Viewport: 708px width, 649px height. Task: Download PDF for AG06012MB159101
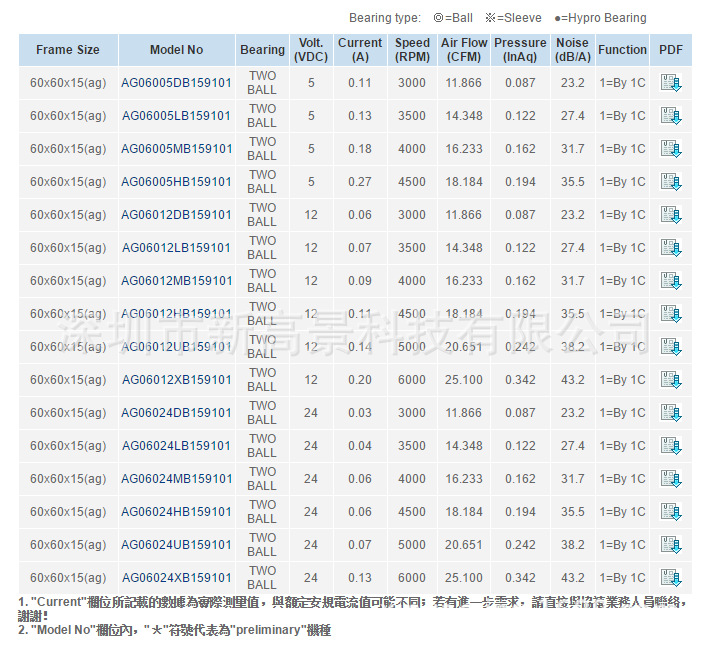tap(671, 281)
